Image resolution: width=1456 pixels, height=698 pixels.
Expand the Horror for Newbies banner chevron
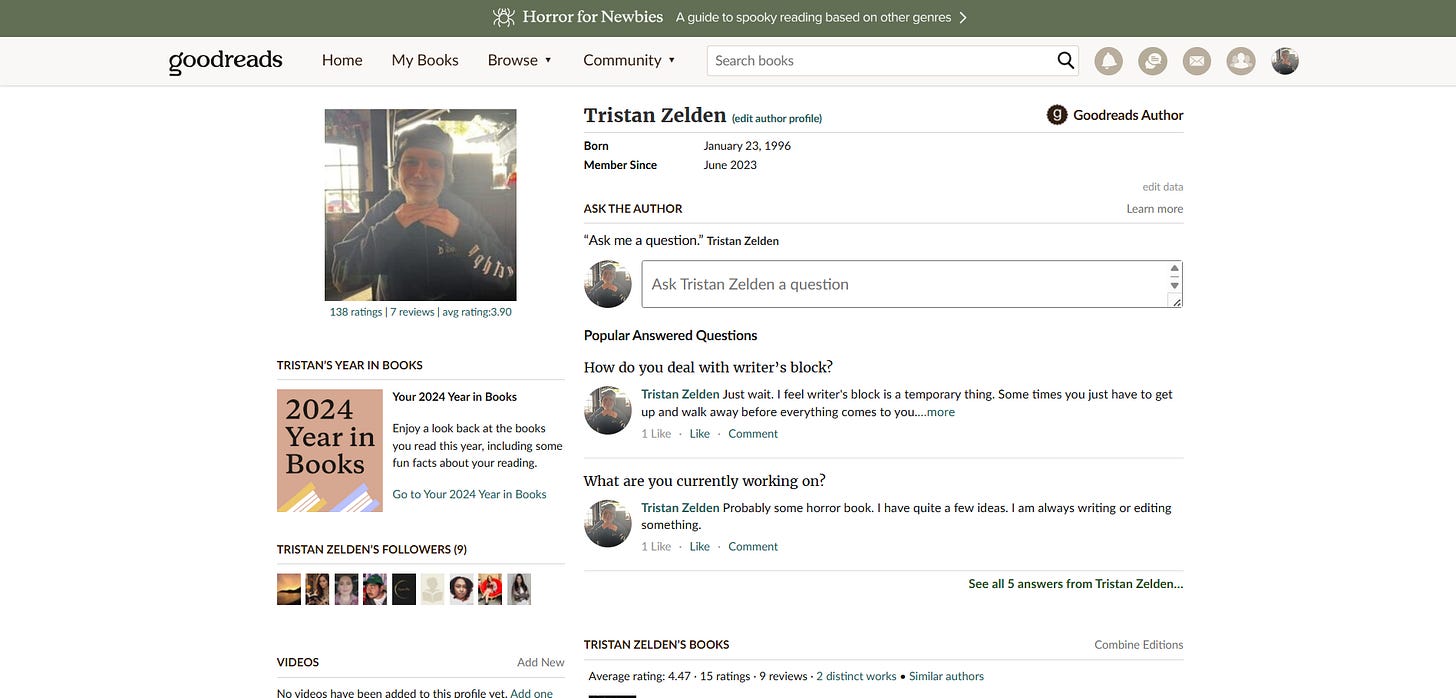point(962,17)
